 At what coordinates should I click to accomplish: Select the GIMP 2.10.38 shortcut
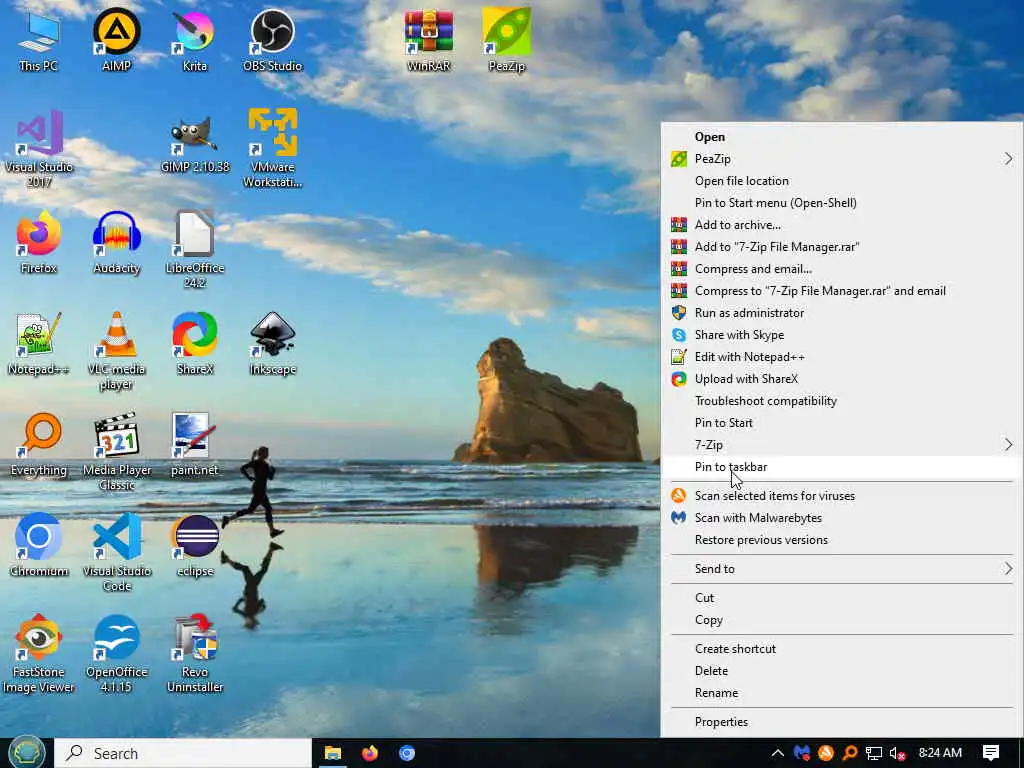click(x=195, y=144)
